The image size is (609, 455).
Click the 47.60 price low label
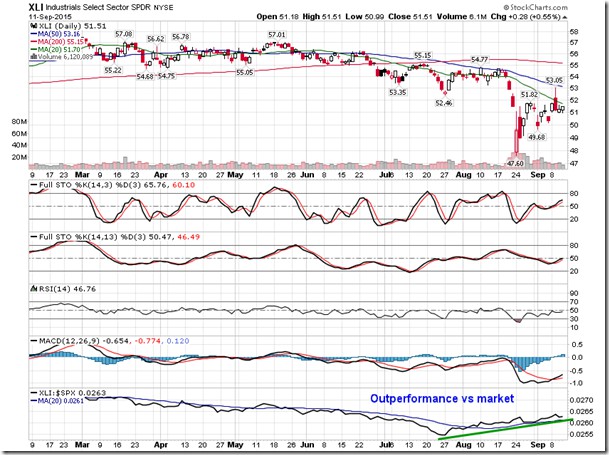(516, 164)
